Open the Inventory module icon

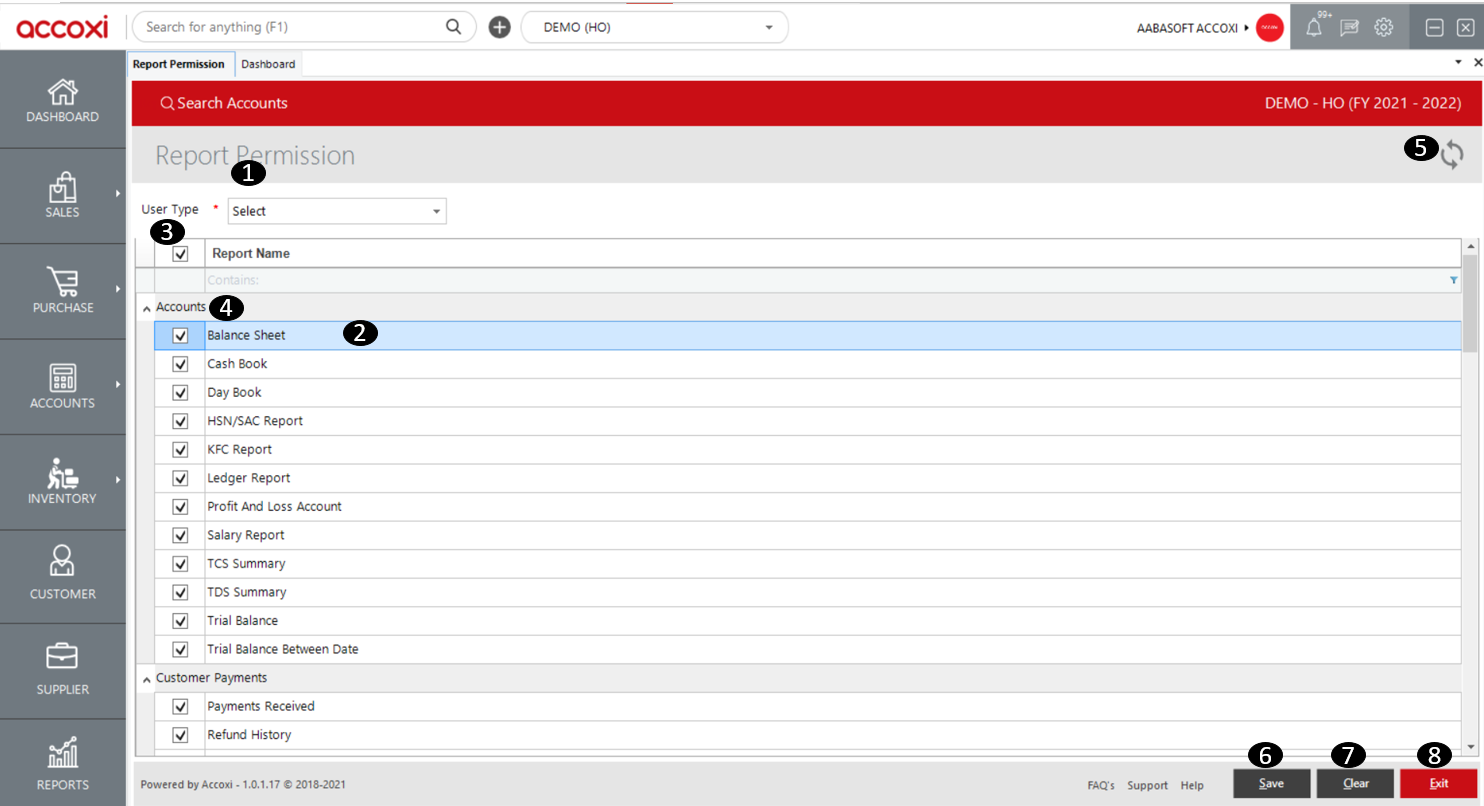62,481
